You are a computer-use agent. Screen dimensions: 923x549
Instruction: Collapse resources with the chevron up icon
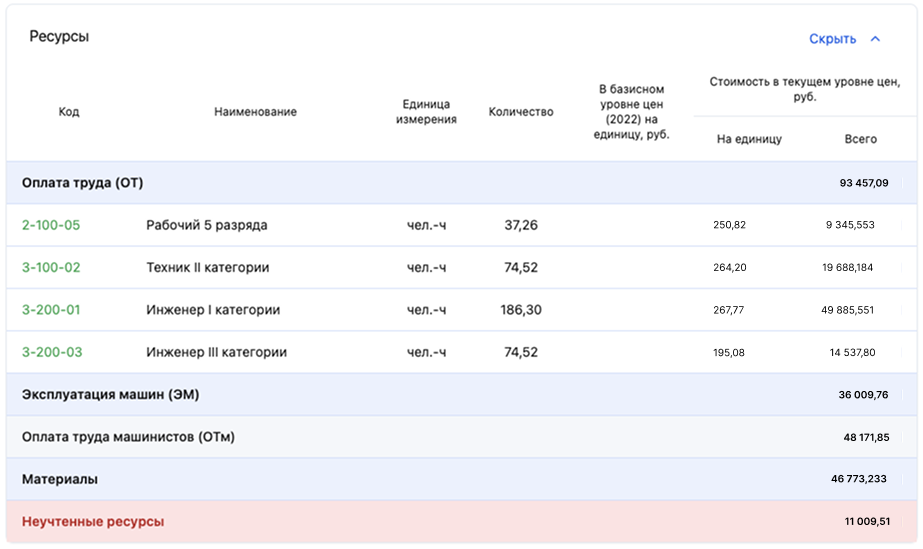click(x=875, y=39)
